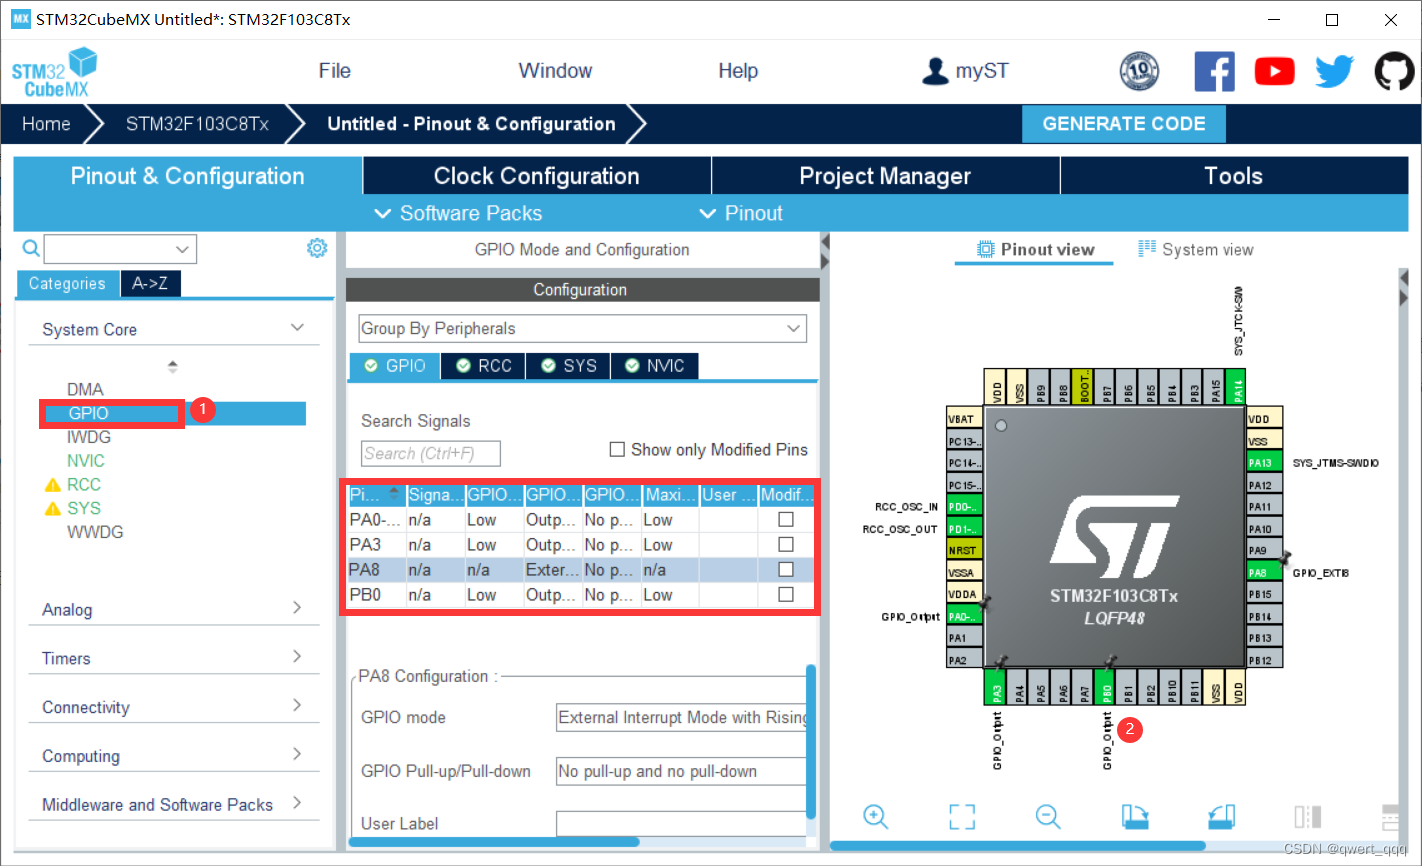Click the Search Signals input field
This screenshot has width=1422, height=866.
tap(430, 453)
